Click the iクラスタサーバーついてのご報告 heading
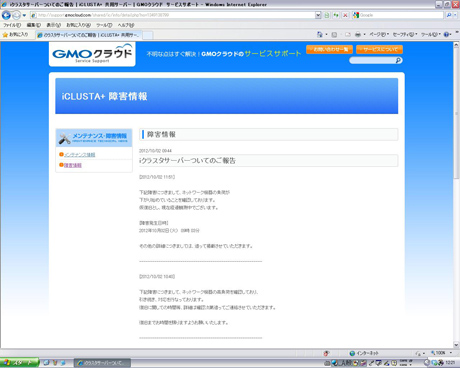 187,161
